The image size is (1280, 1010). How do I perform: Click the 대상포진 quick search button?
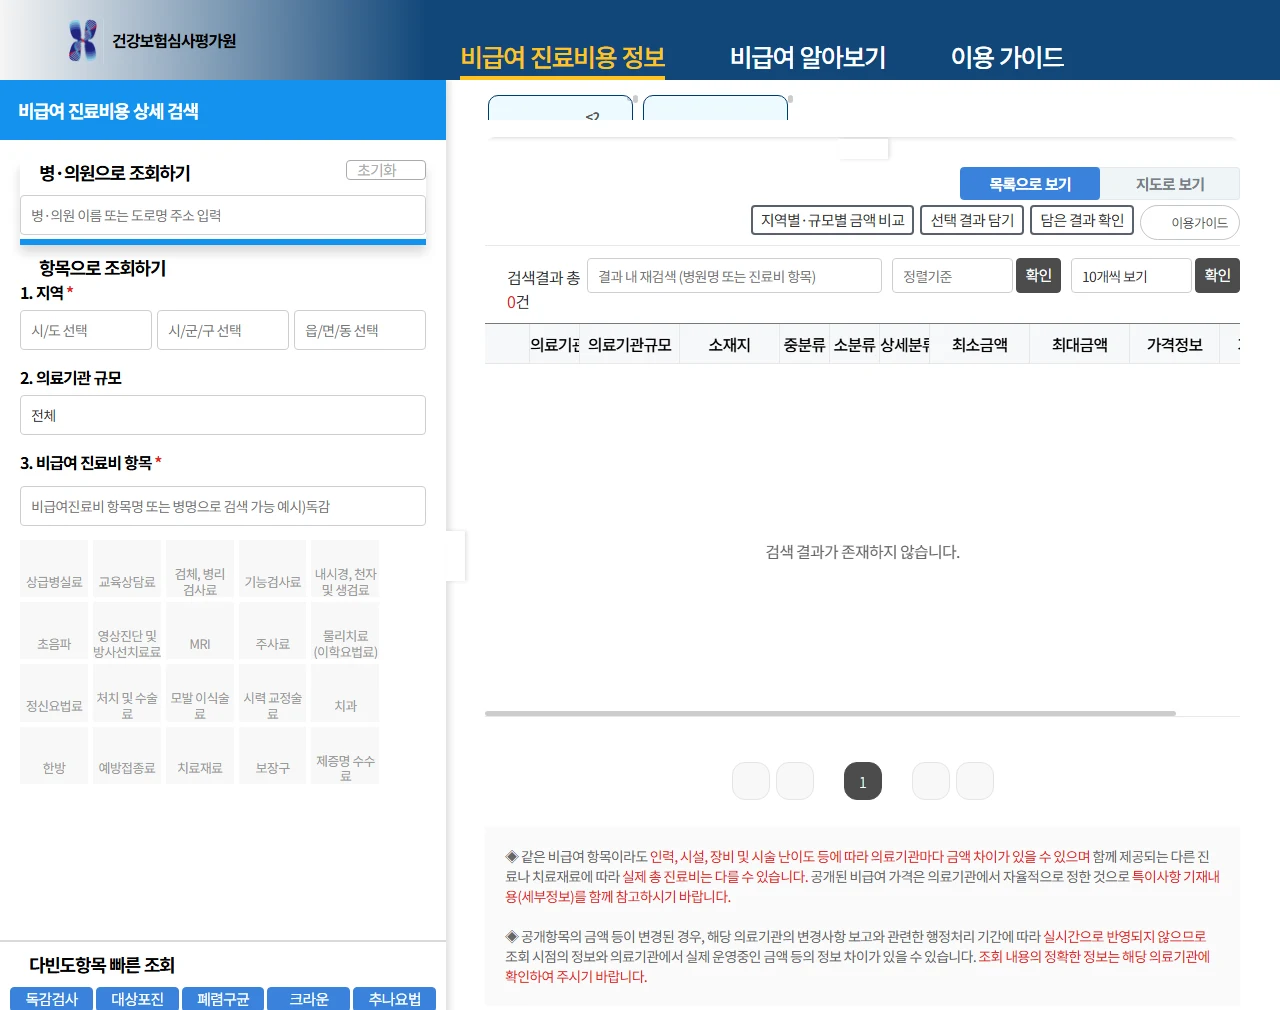coord(137,998)
